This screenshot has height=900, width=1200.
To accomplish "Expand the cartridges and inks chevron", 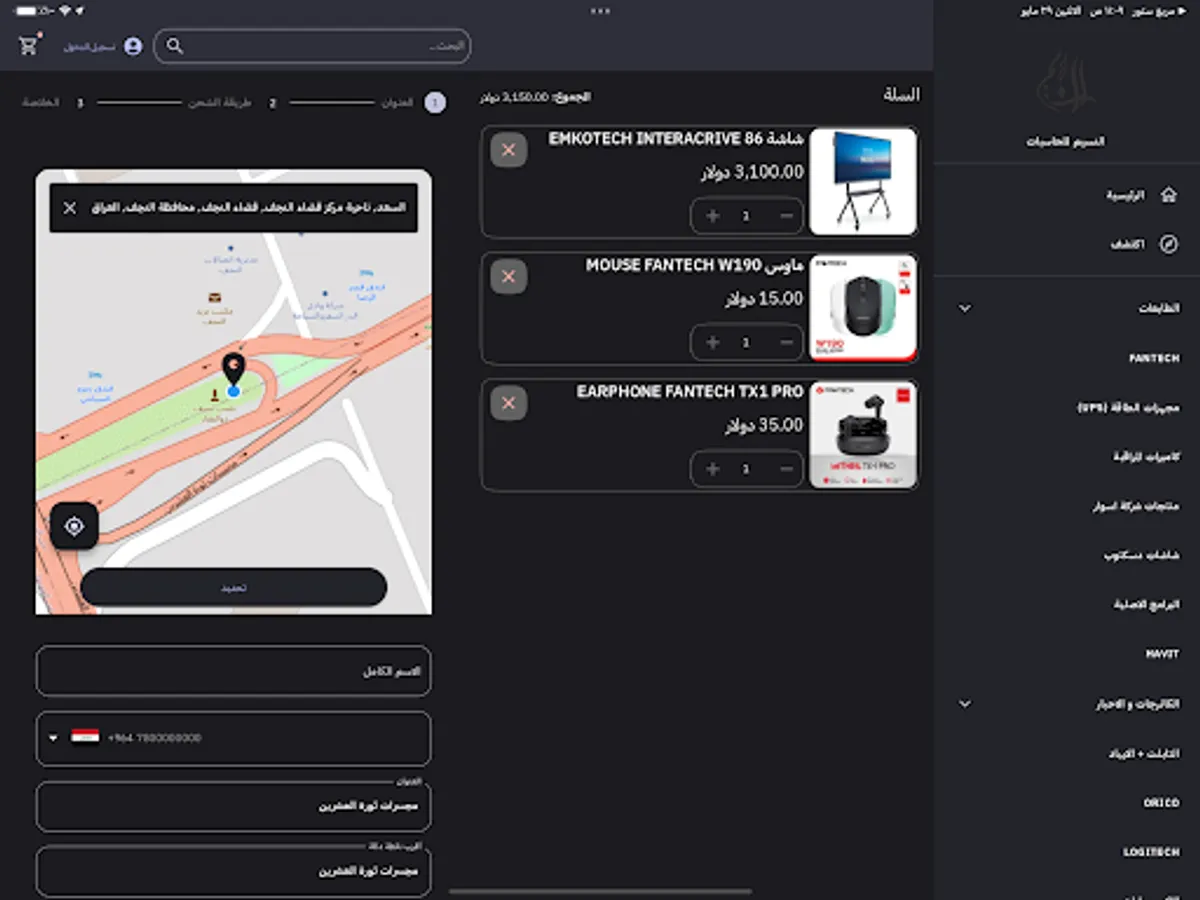I will pyautogui.click(x=965, y=704).
